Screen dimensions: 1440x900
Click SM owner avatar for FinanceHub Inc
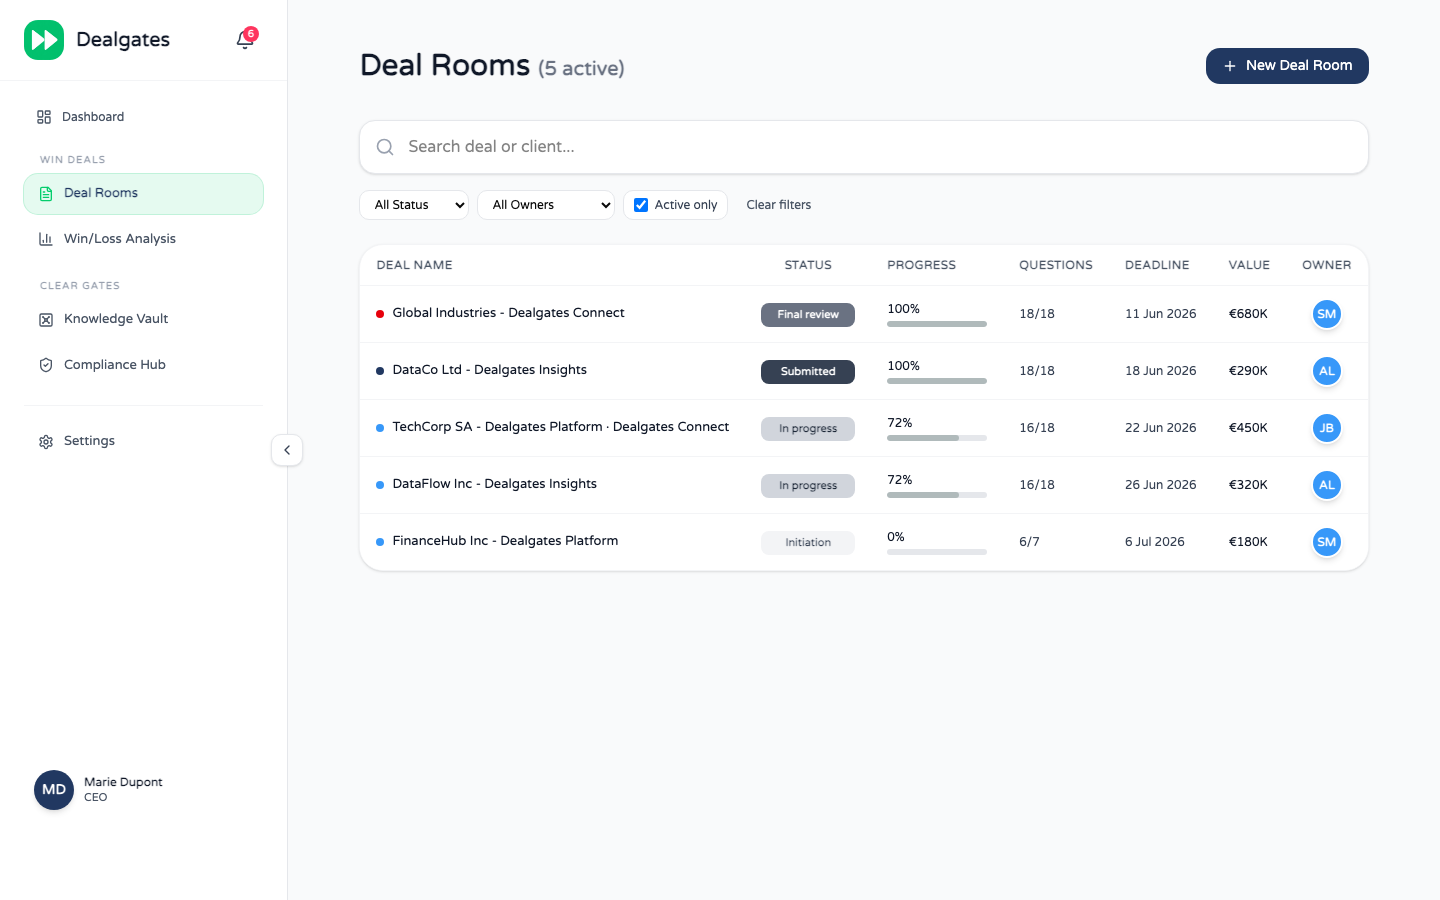pyautogui.click(x=1327, y=542)
